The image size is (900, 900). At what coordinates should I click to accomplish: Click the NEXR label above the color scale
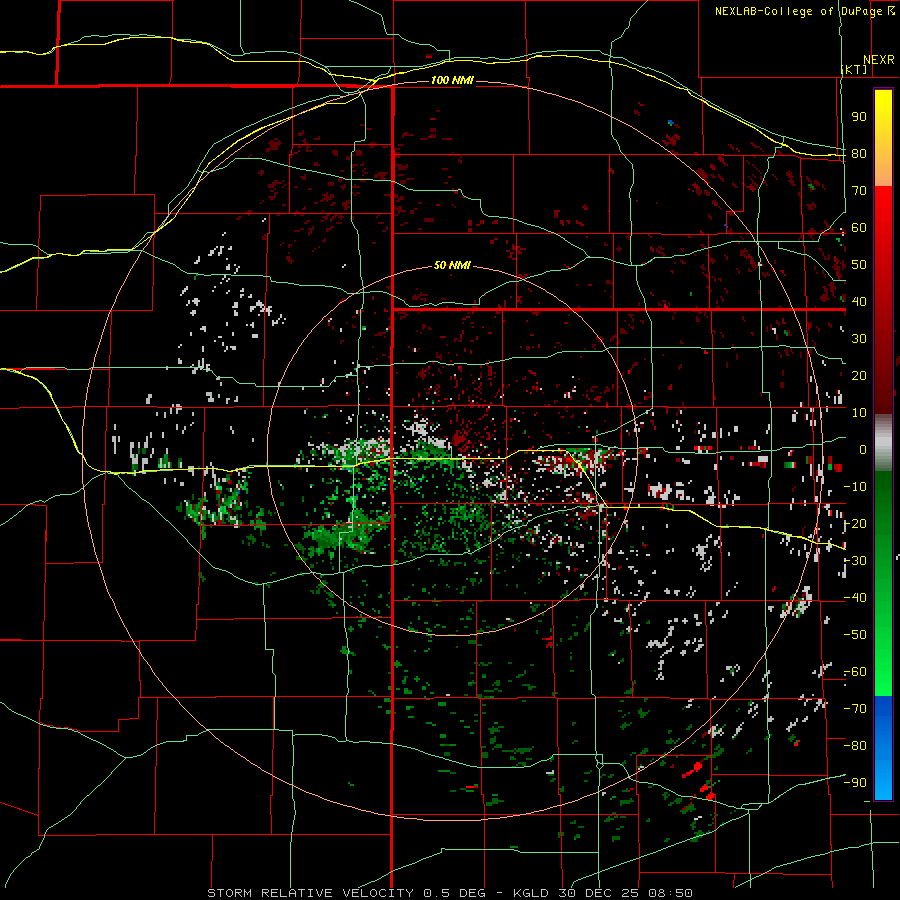click(879, 60)
